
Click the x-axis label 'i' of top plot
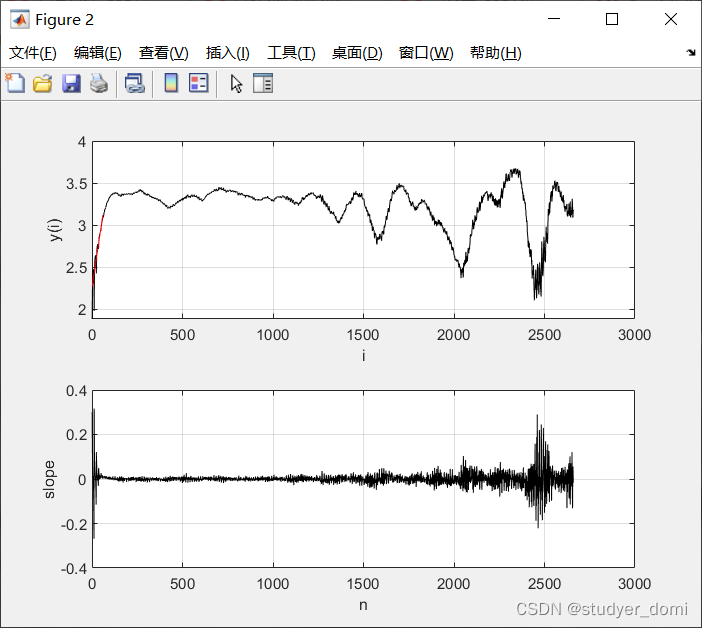tap(364, 356)
